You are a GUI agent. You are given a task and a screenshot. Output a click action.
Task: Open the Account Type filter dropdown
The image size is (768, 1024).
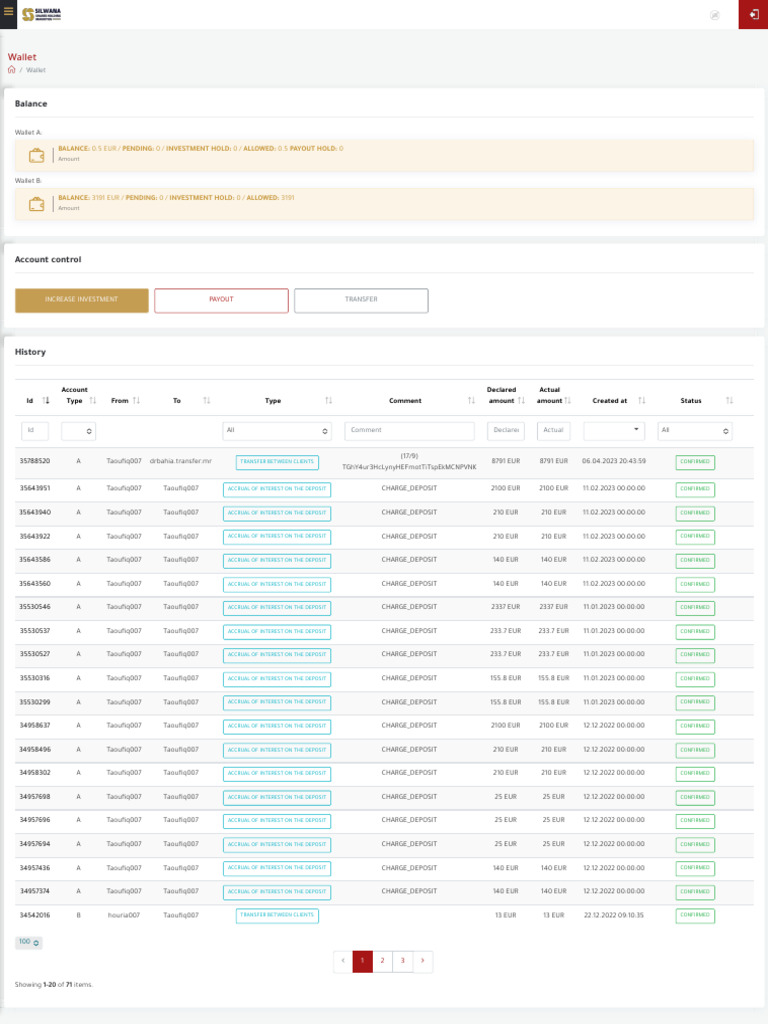pos(78,431)
